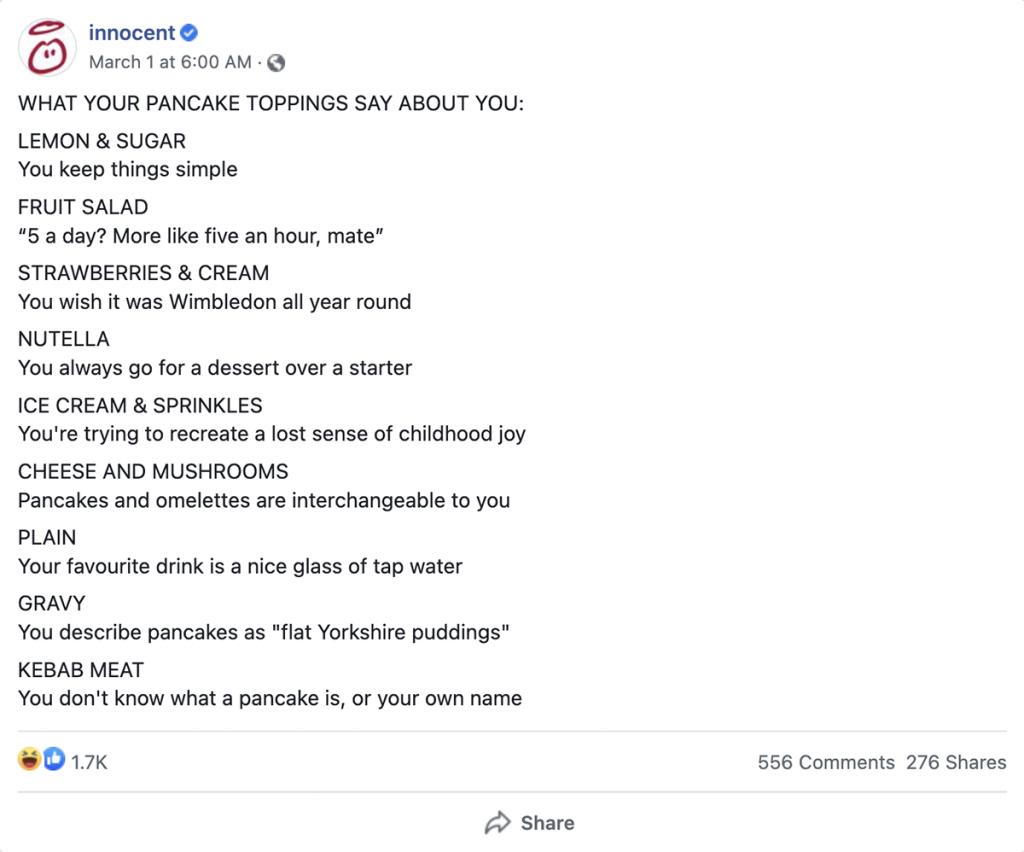Open the 556 Comments link
1024x852 pixels.
click(826, 762)
